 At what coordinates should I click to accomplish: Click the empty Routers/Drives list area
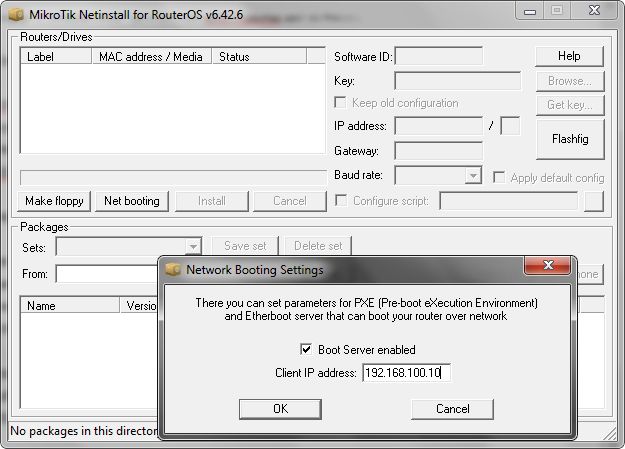(173, 108)
